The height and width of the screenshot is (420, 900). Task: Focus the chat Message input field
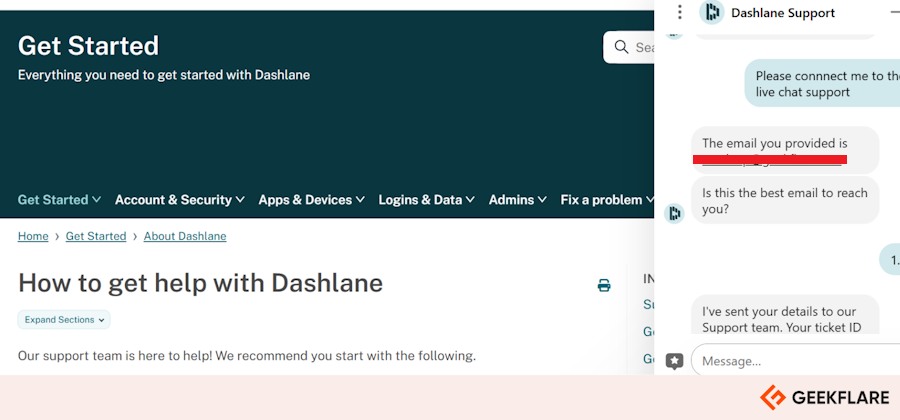point(796,361)
